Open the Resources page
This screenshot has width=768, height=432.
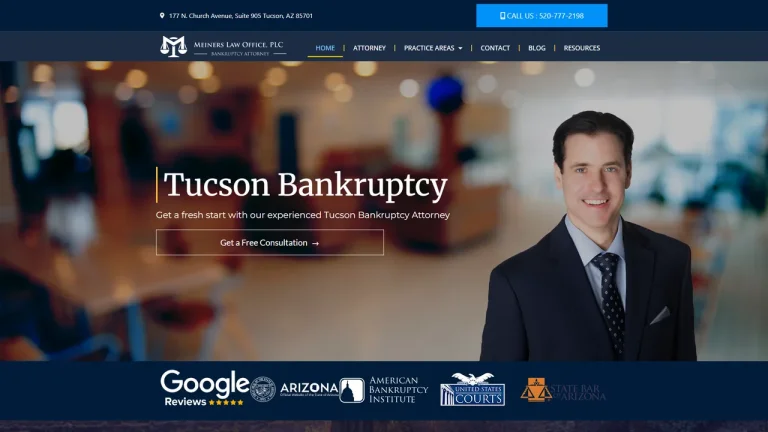coord(582,48)
